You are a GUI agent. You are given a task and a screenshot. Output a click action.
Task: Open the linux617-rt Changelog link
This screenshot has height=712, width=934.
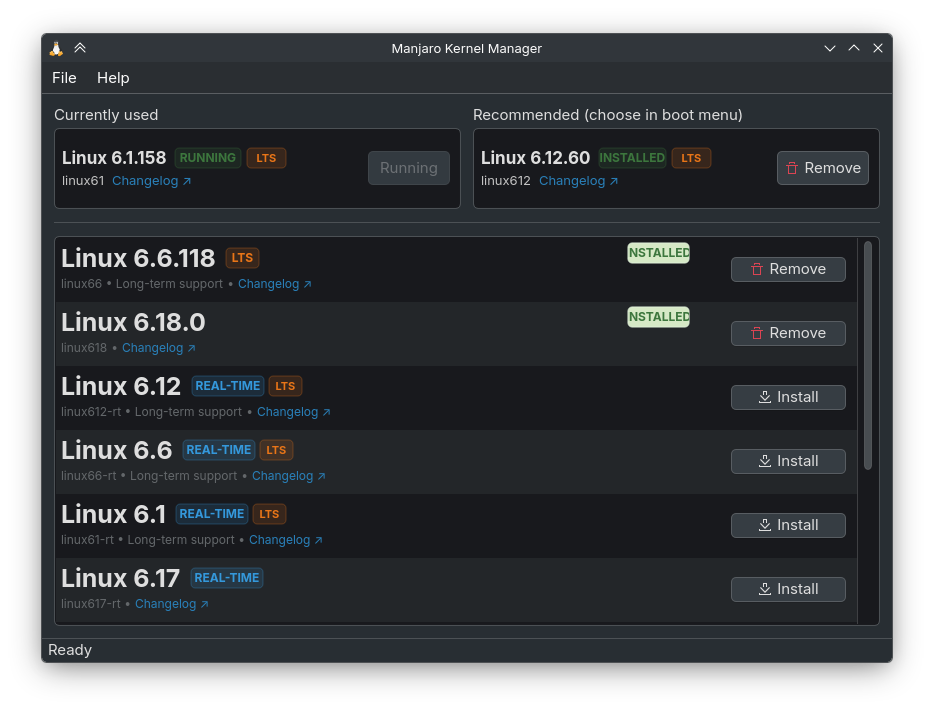(171, 604)
